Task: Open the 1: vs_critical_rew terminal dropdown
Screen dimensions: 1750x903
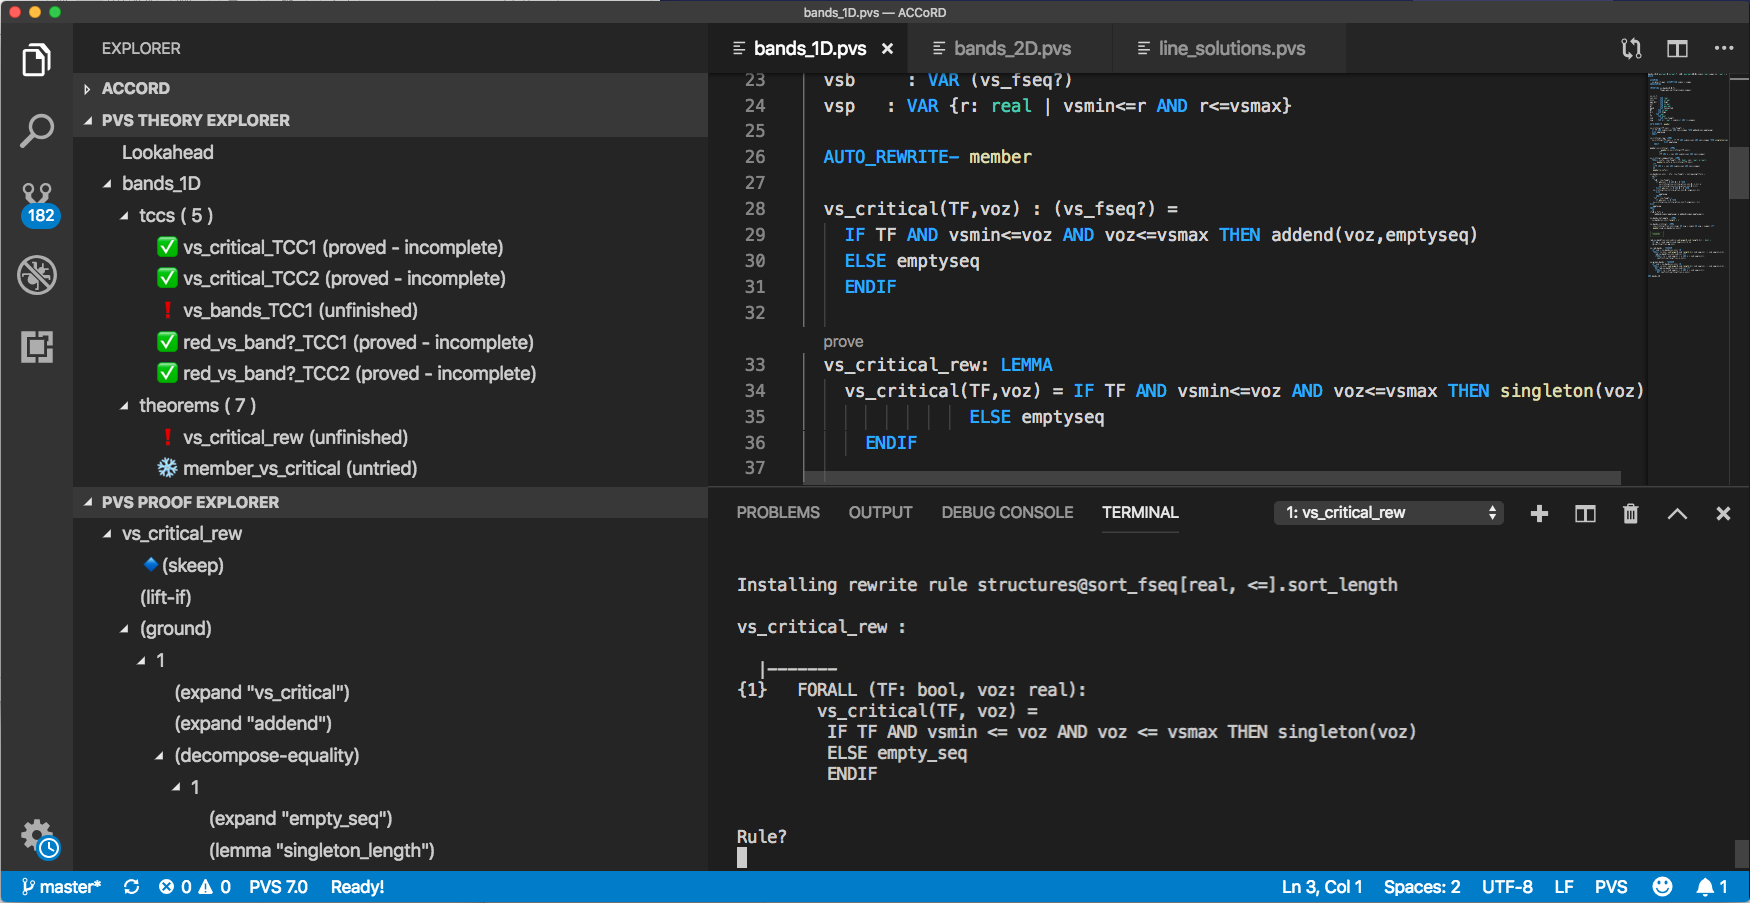Action: (1388, 512)
